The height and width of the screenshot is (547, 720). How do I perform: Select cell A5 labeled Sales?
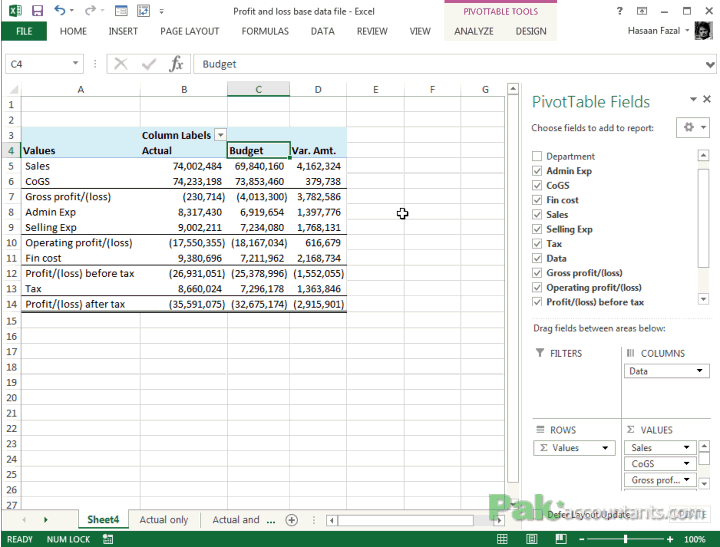coord(80,166)
